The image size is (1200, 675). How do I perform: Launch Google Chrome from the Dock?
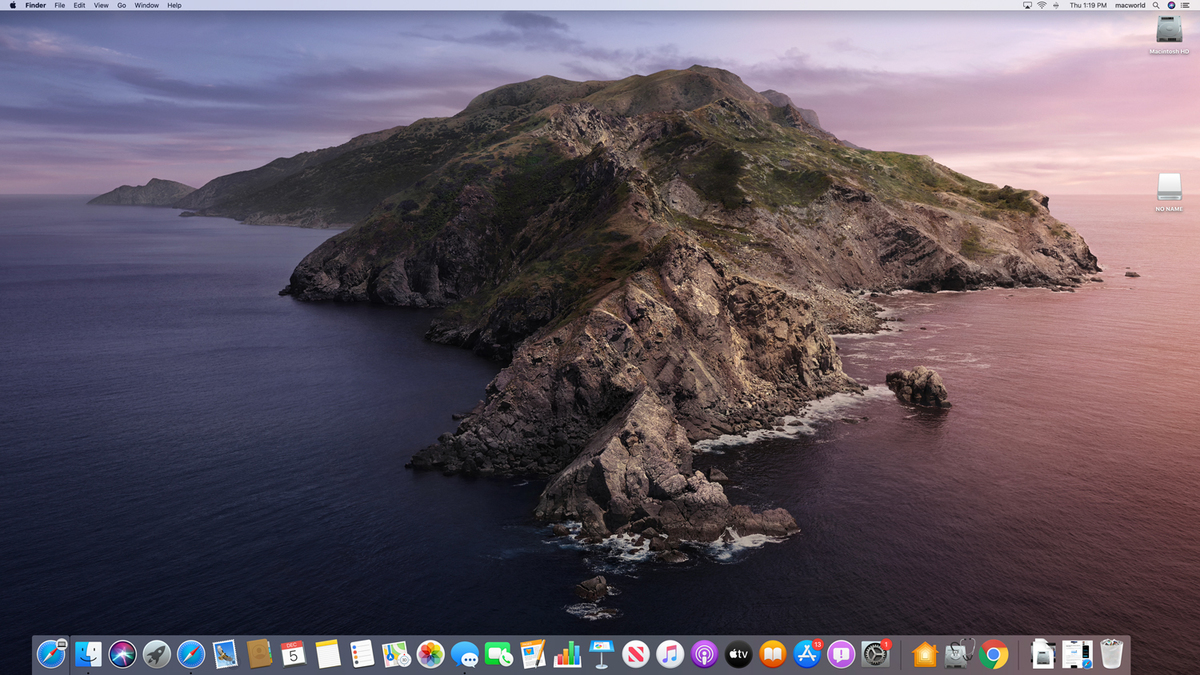click(x=993, y=654)
